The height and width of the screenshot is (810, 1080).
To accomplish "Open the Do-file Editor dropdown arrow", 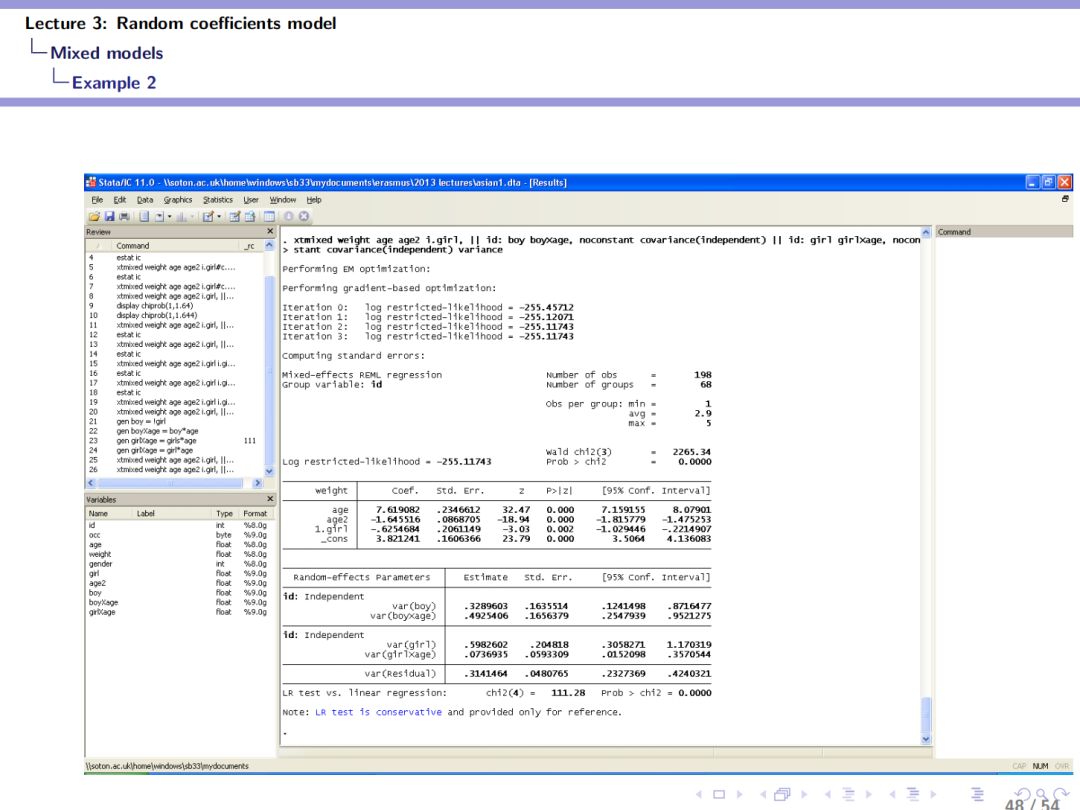I will (x=219, y=216).
